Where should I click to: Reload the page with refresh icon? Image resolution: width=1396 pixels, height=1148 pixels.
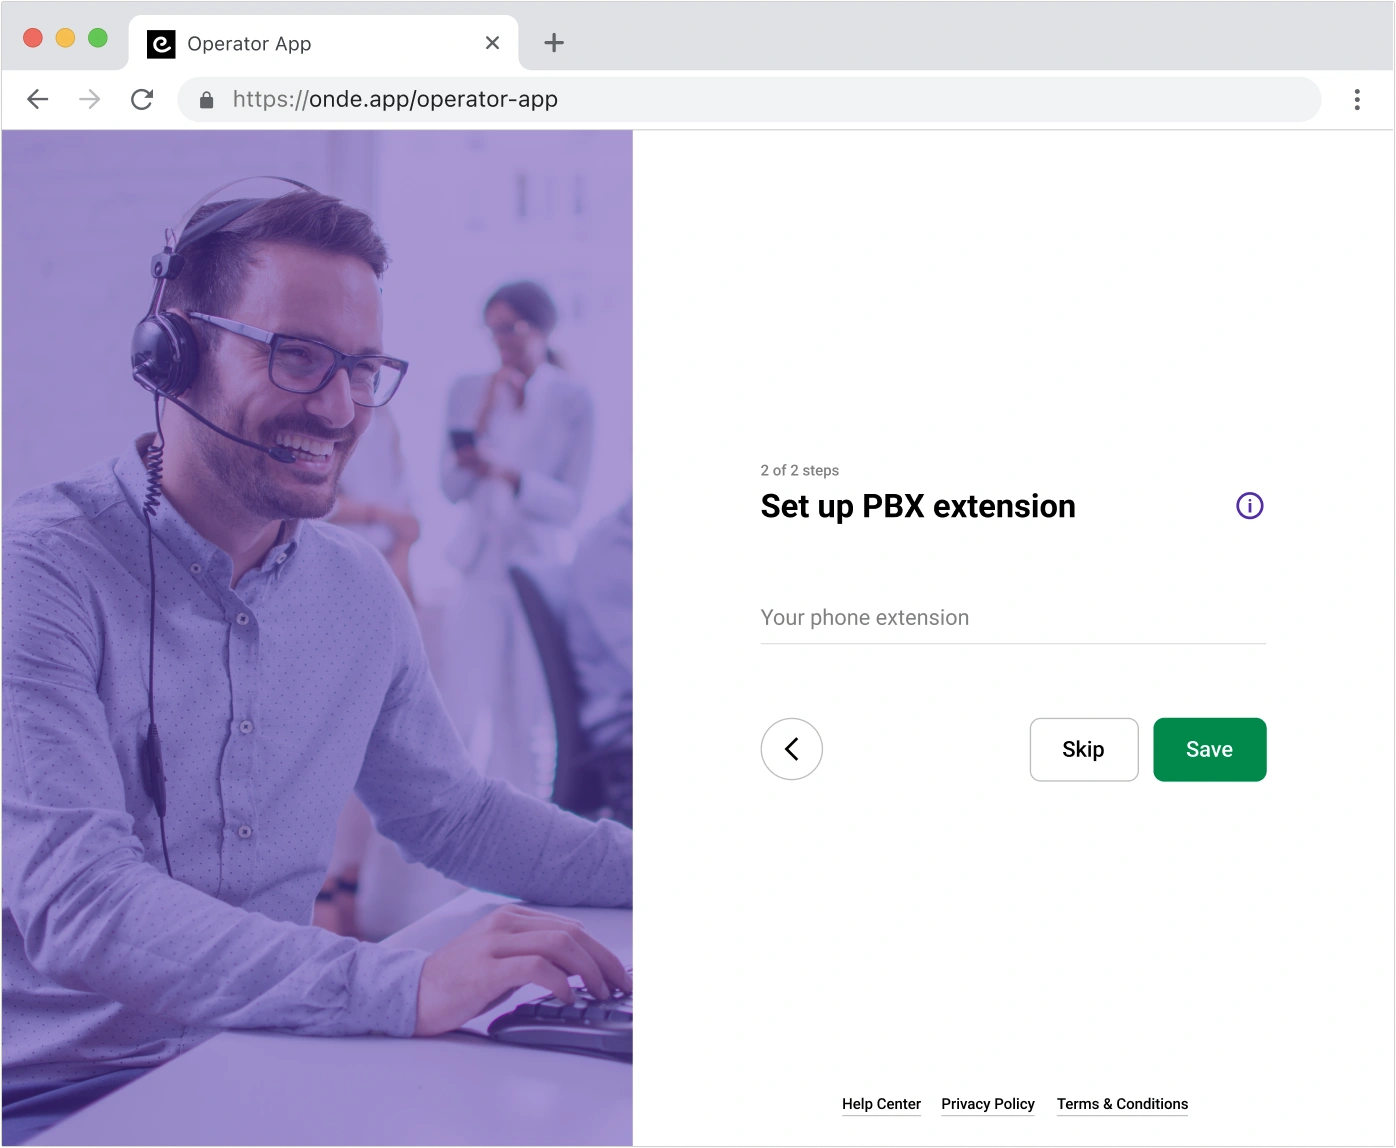click(x=142, y=99)
